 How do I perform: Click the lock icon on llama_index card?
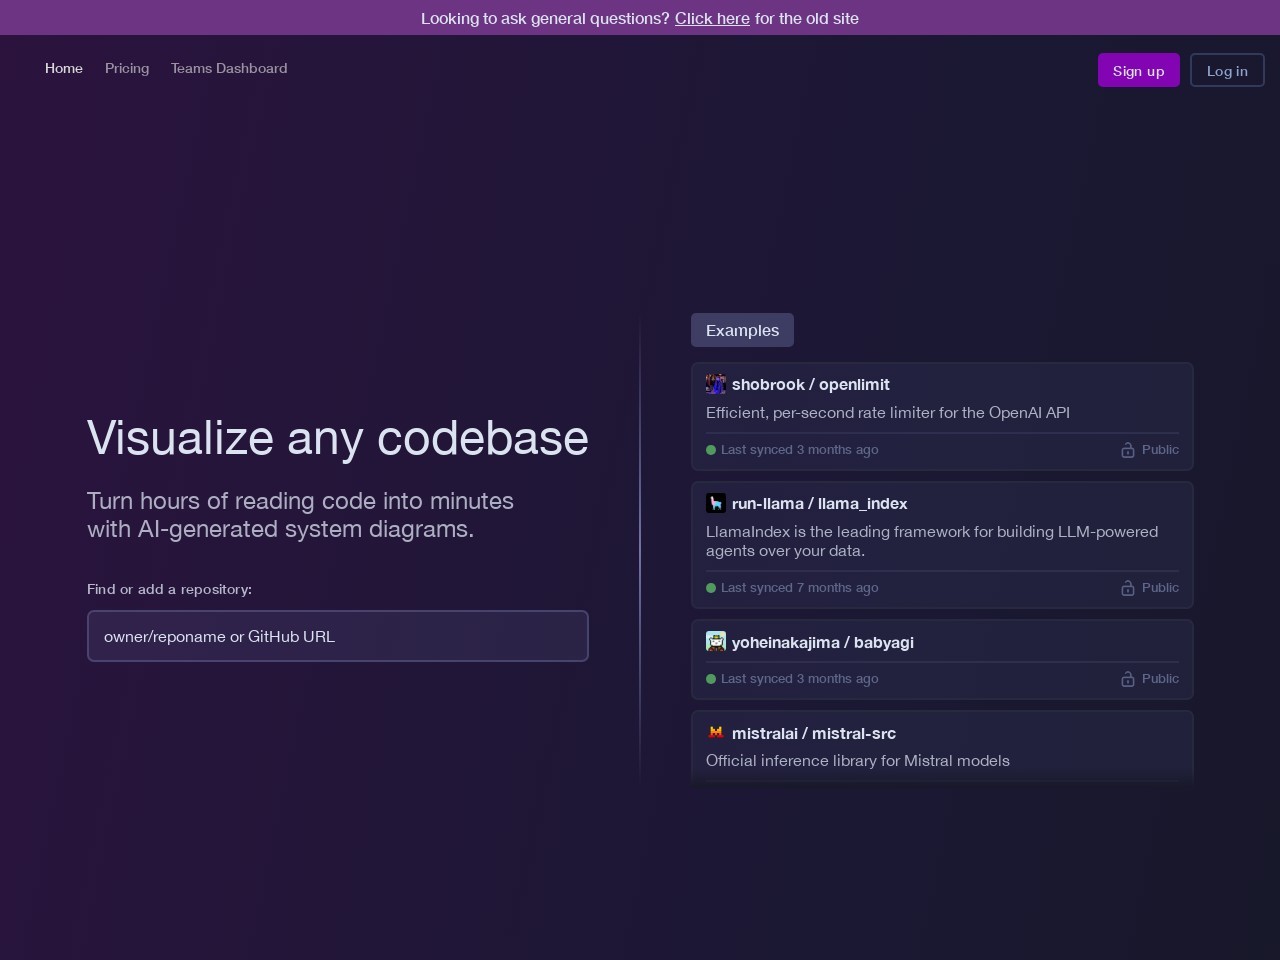pos(1127,588)
